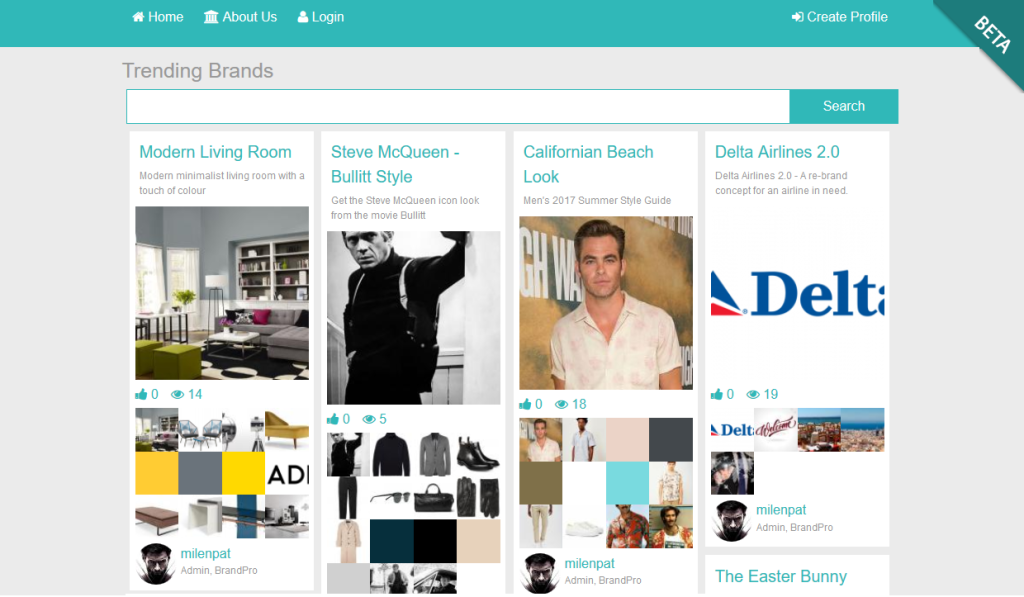Select the black chelsea boots thumbnail
This screenshot has height=597, width=1024.
point(479,455)
